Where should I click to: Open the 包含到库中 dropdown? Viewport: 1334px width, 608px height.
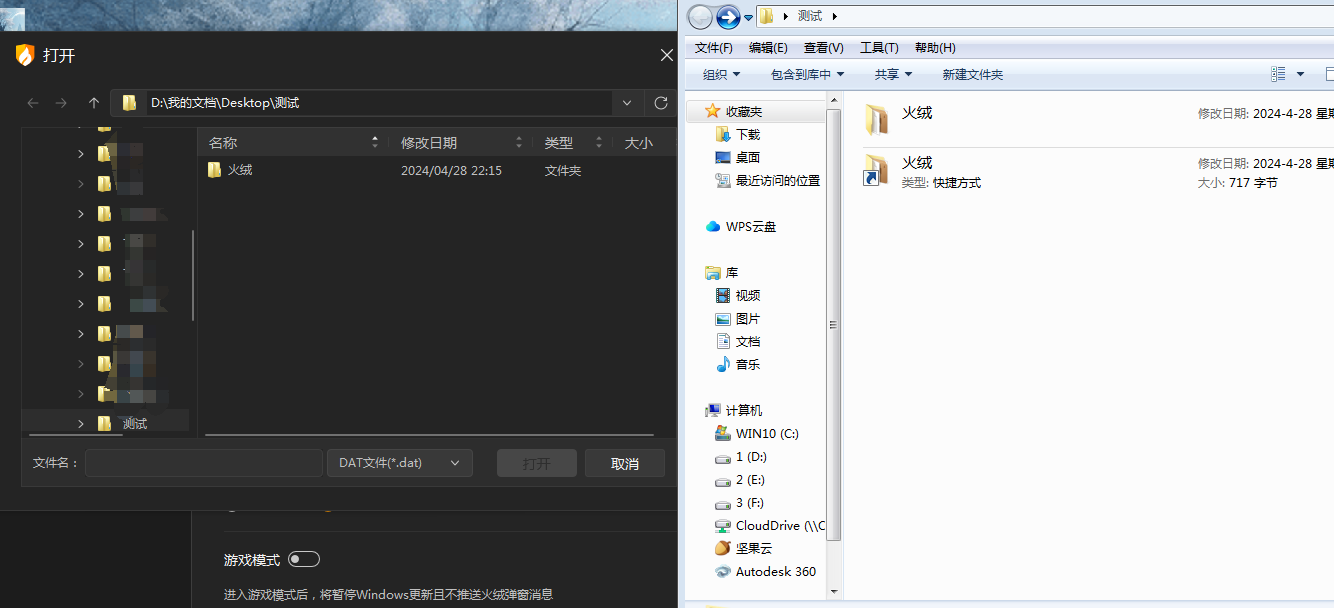807,75
